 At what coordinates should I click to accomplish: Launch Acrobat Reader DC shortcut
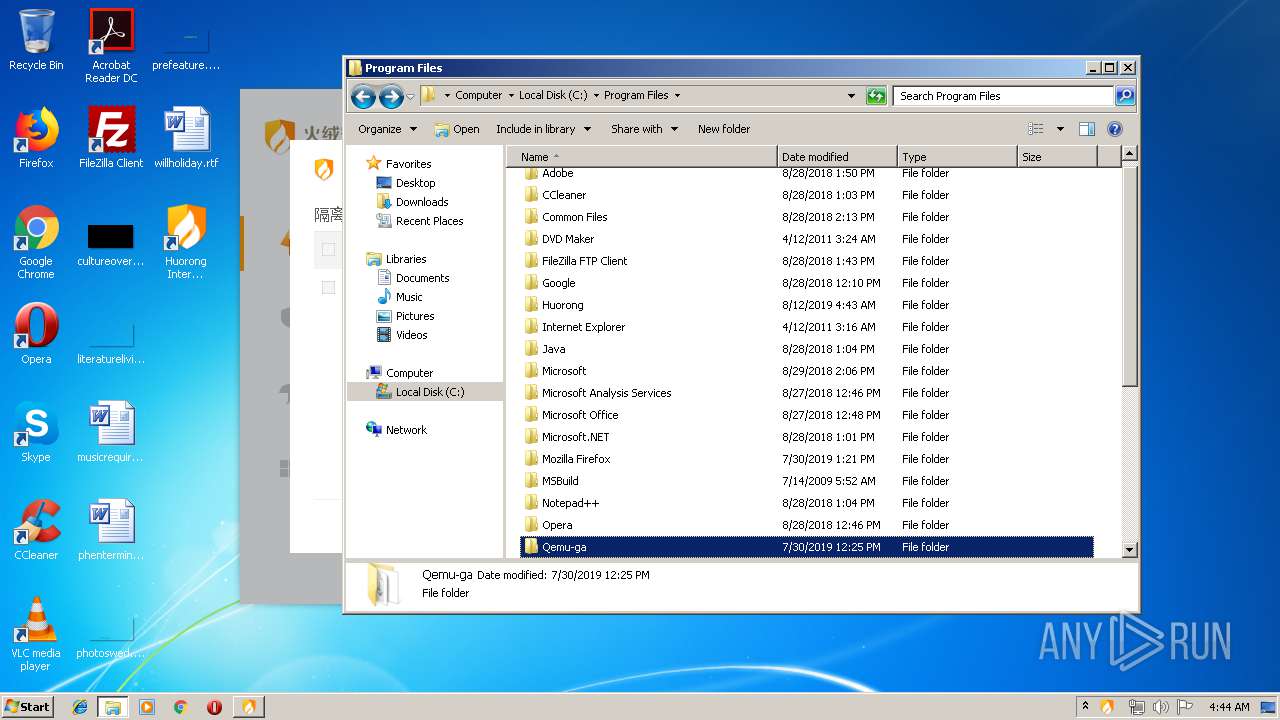pos(111,45)
